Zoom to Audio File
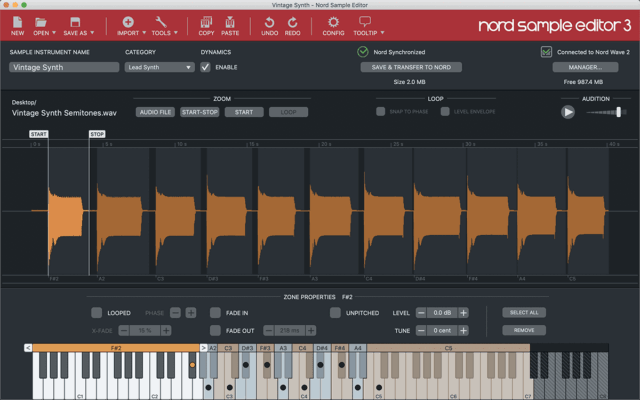Screen dimensions: 640x400 (156, 112)
